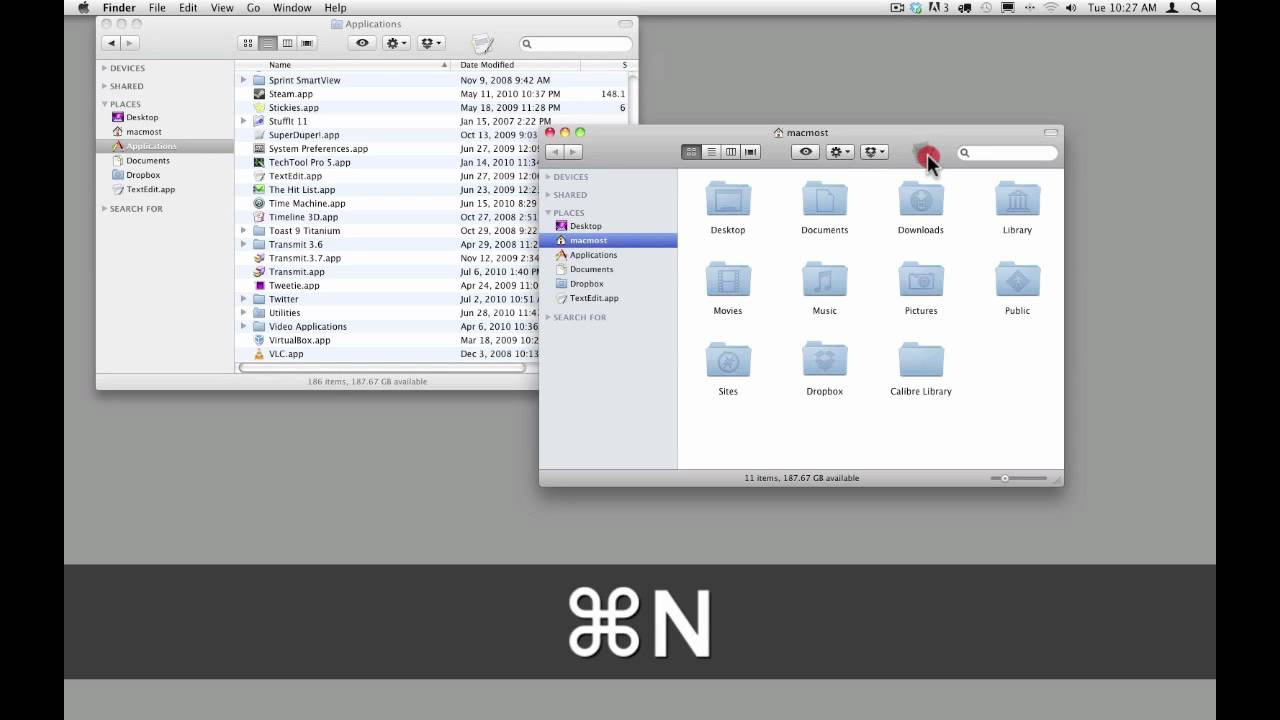Open the Documents folder icon in macmost window
The width and height of the screenshot is (1280, 720).
coord(824,199)
